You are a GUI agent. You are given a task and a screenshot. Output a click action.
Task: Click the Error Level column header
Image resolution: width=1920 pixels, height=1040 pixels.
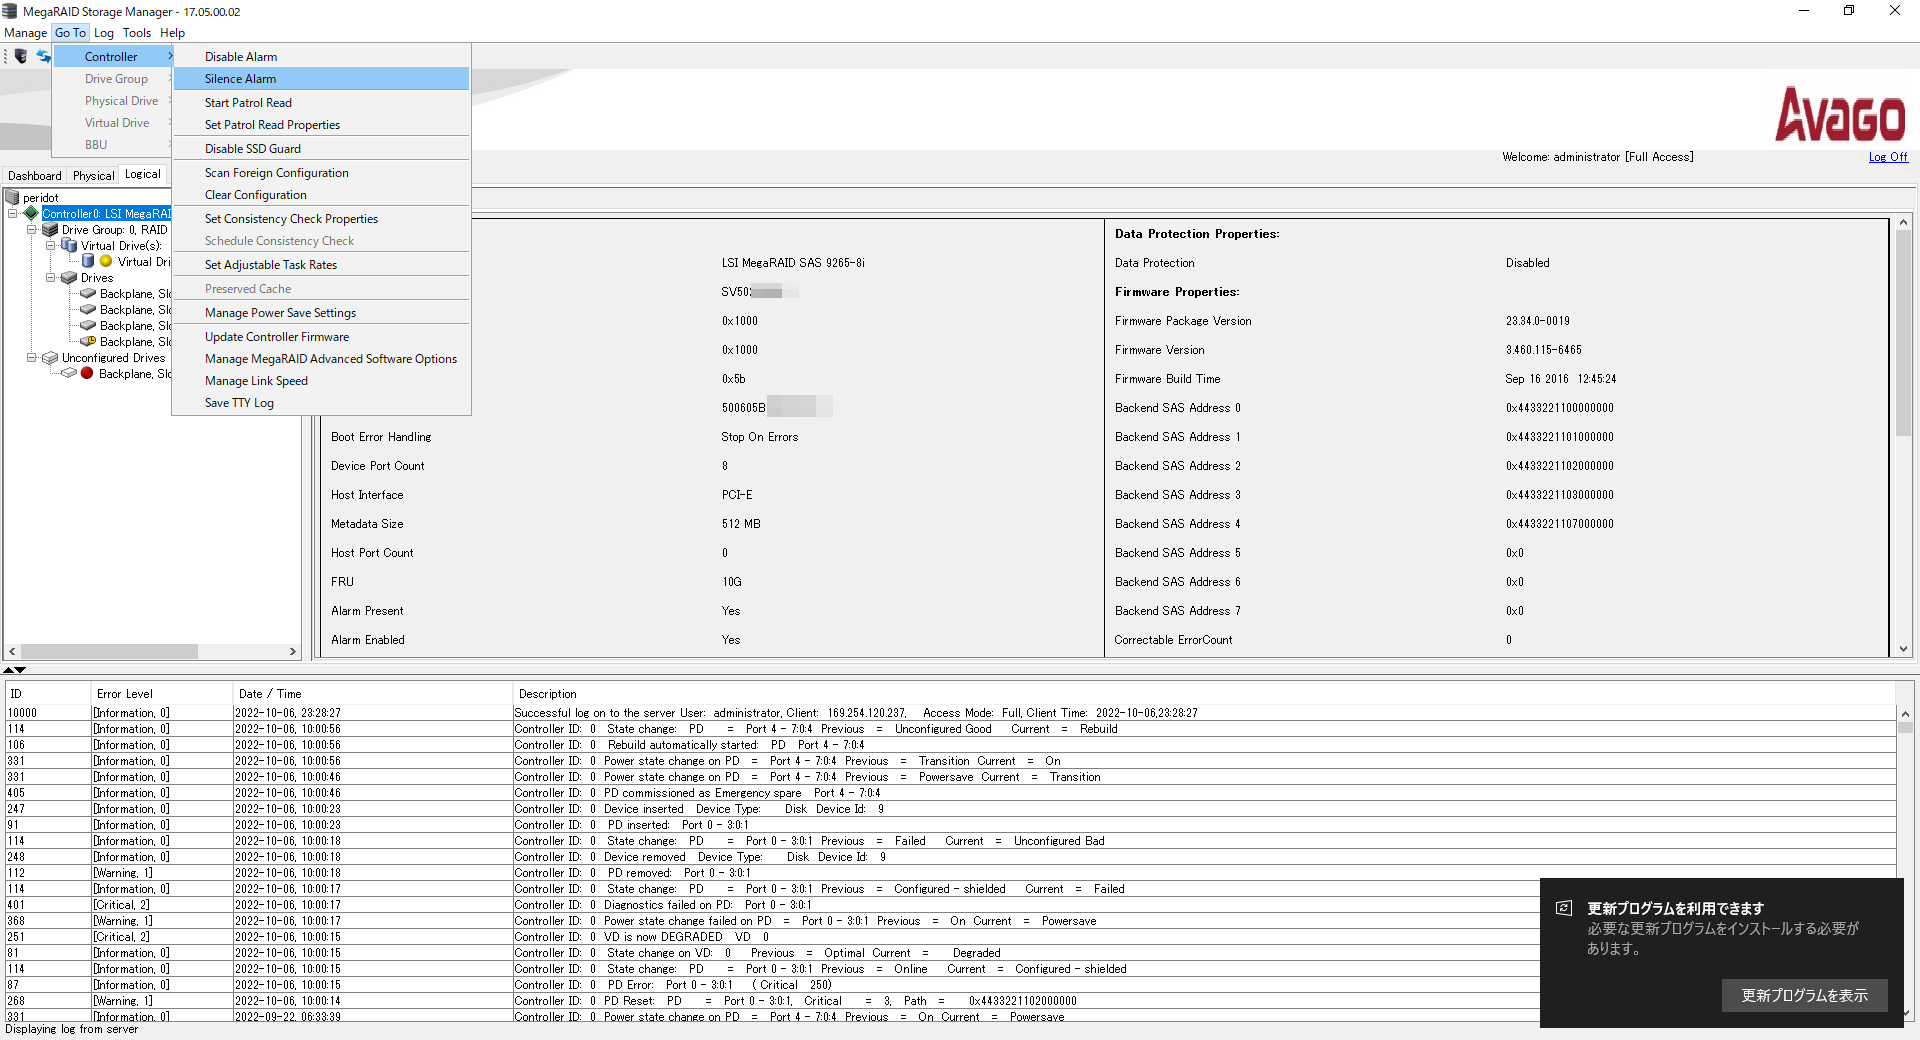pyautogui.click(x=125, y=694)
